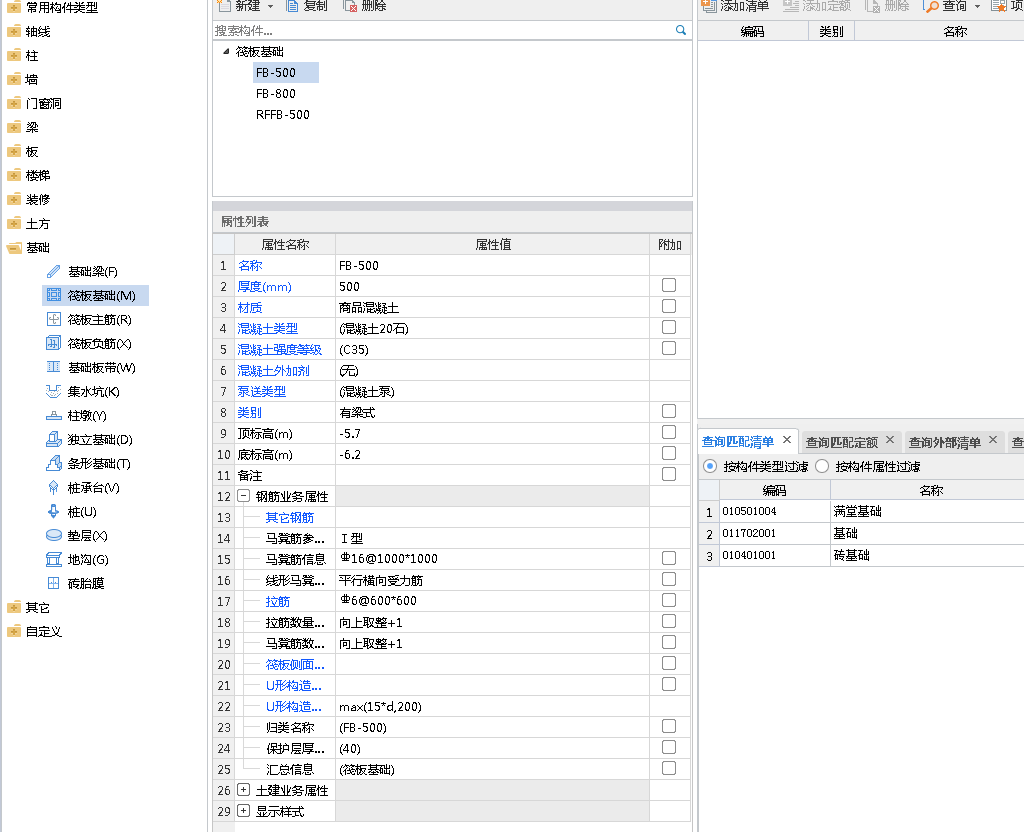
Task: Select the 垫层(X) cushion layer icon
Action: [54, 536]
